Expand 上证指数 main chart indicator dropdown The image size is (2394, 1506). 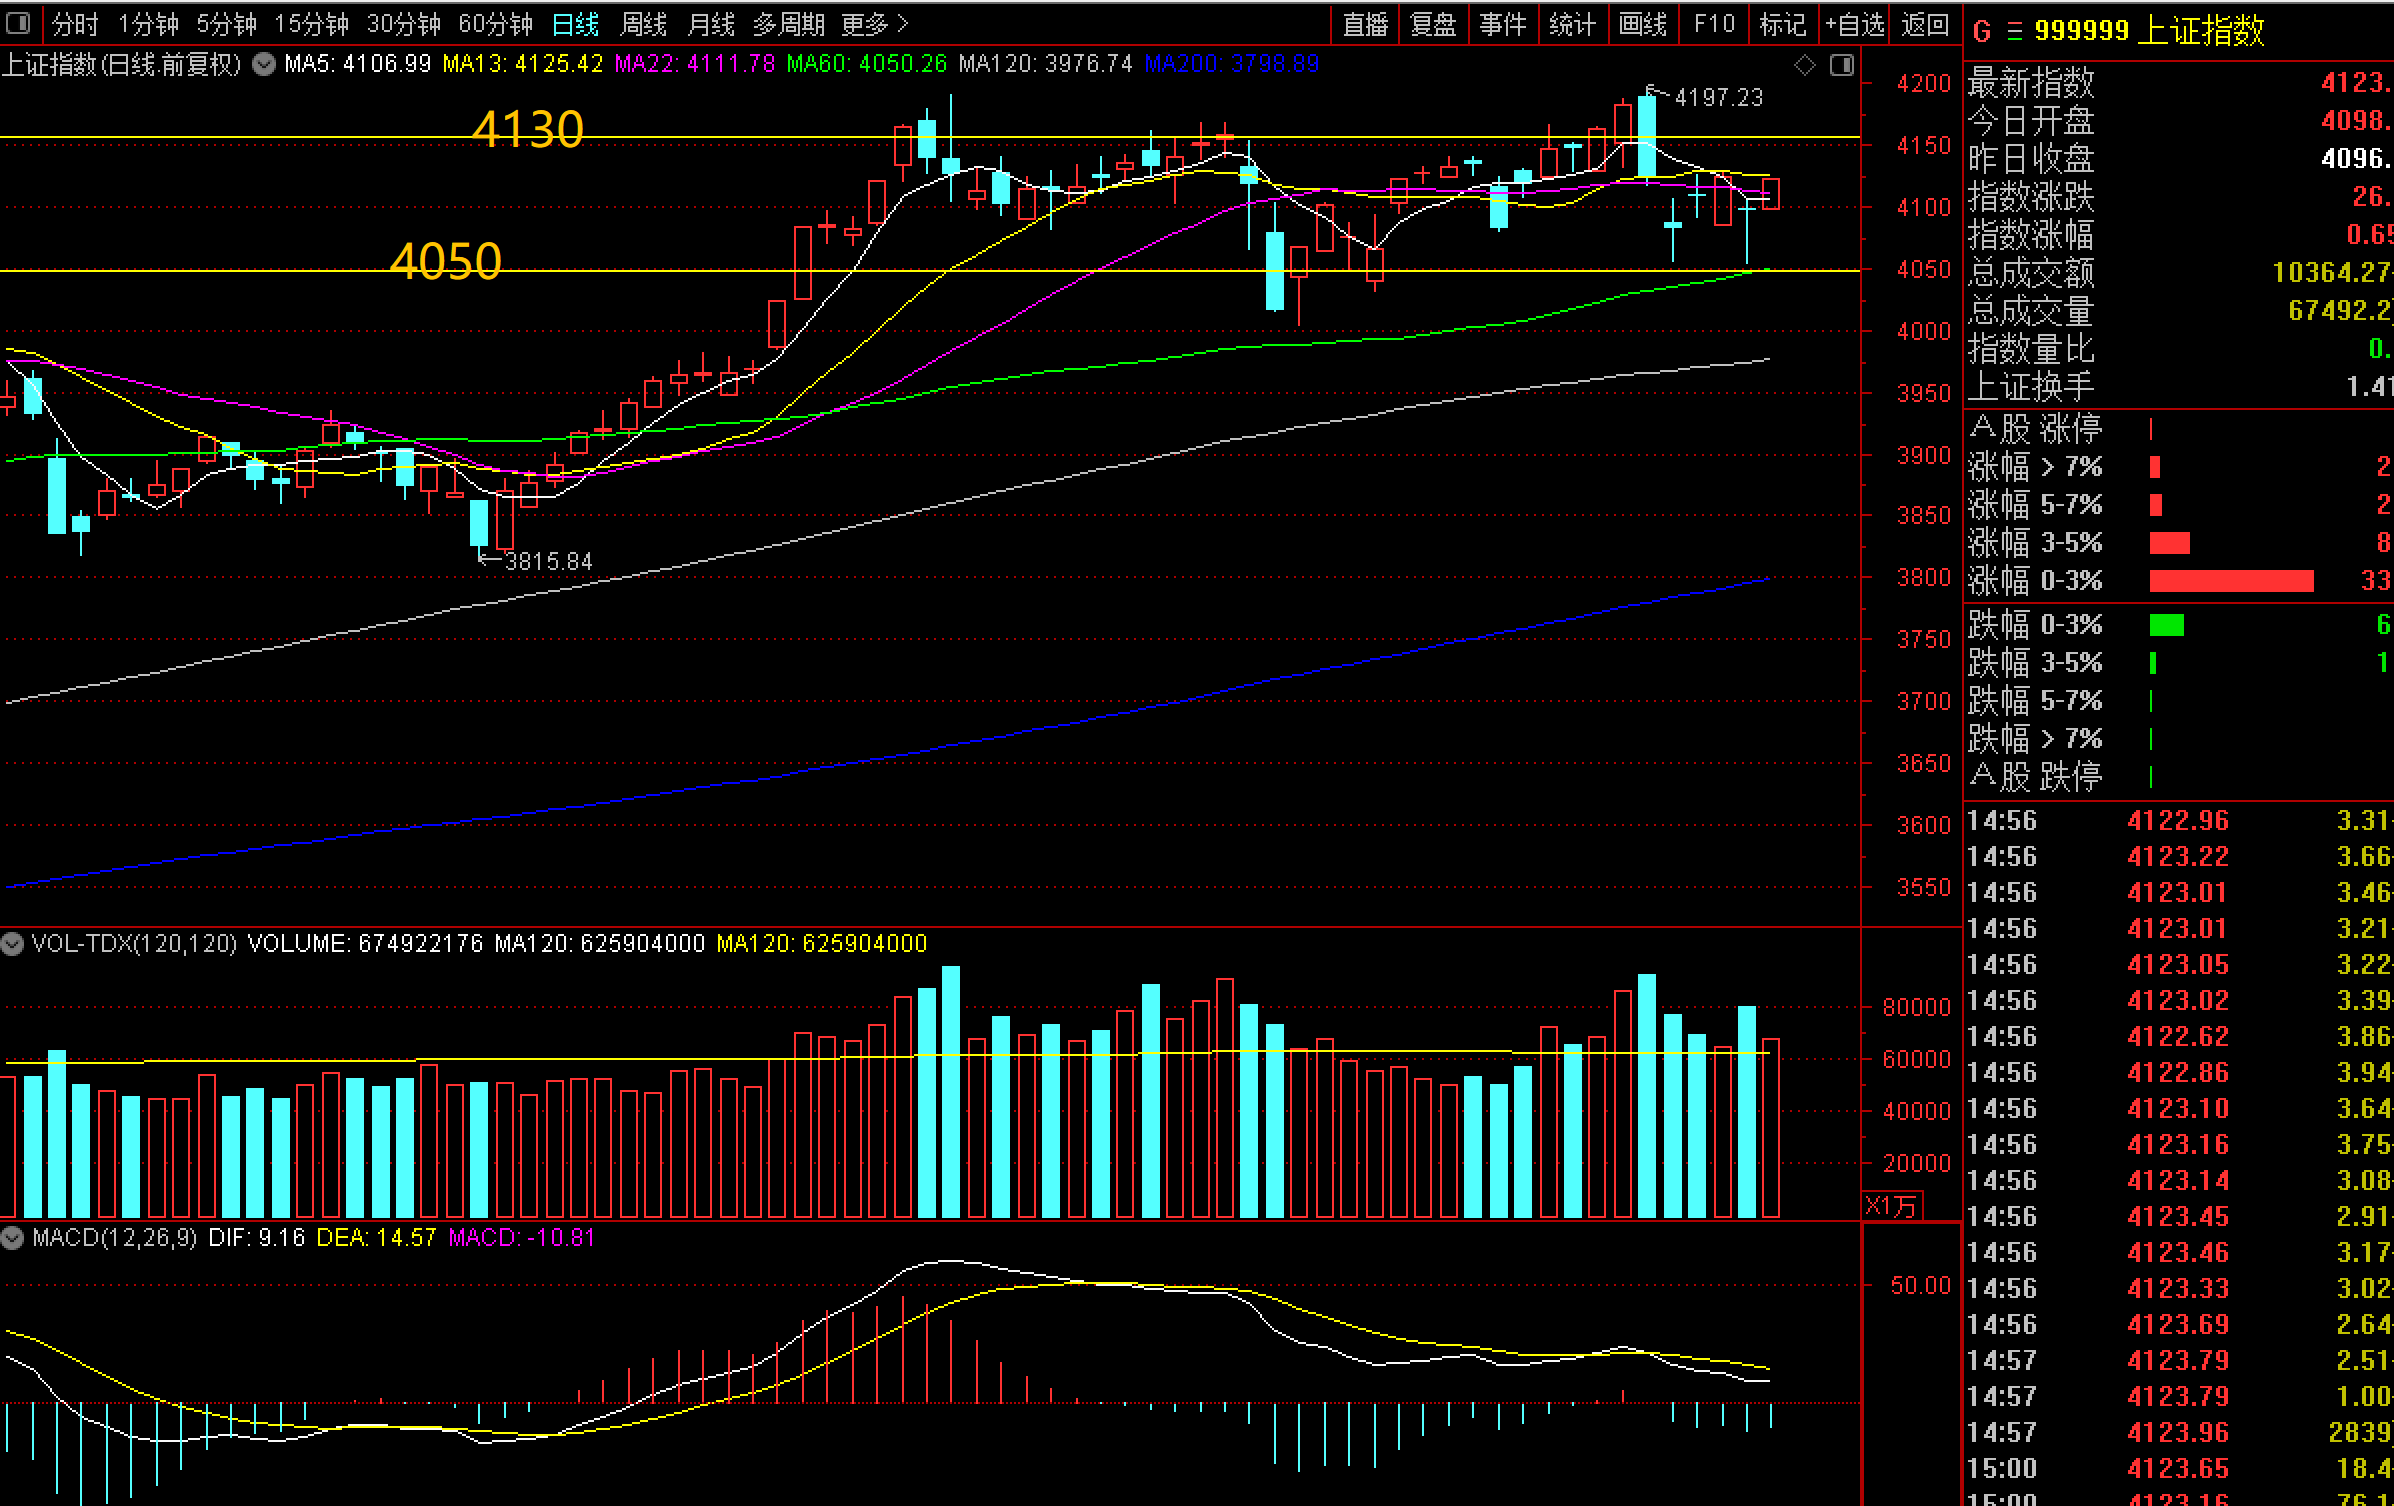pos(264,65)
